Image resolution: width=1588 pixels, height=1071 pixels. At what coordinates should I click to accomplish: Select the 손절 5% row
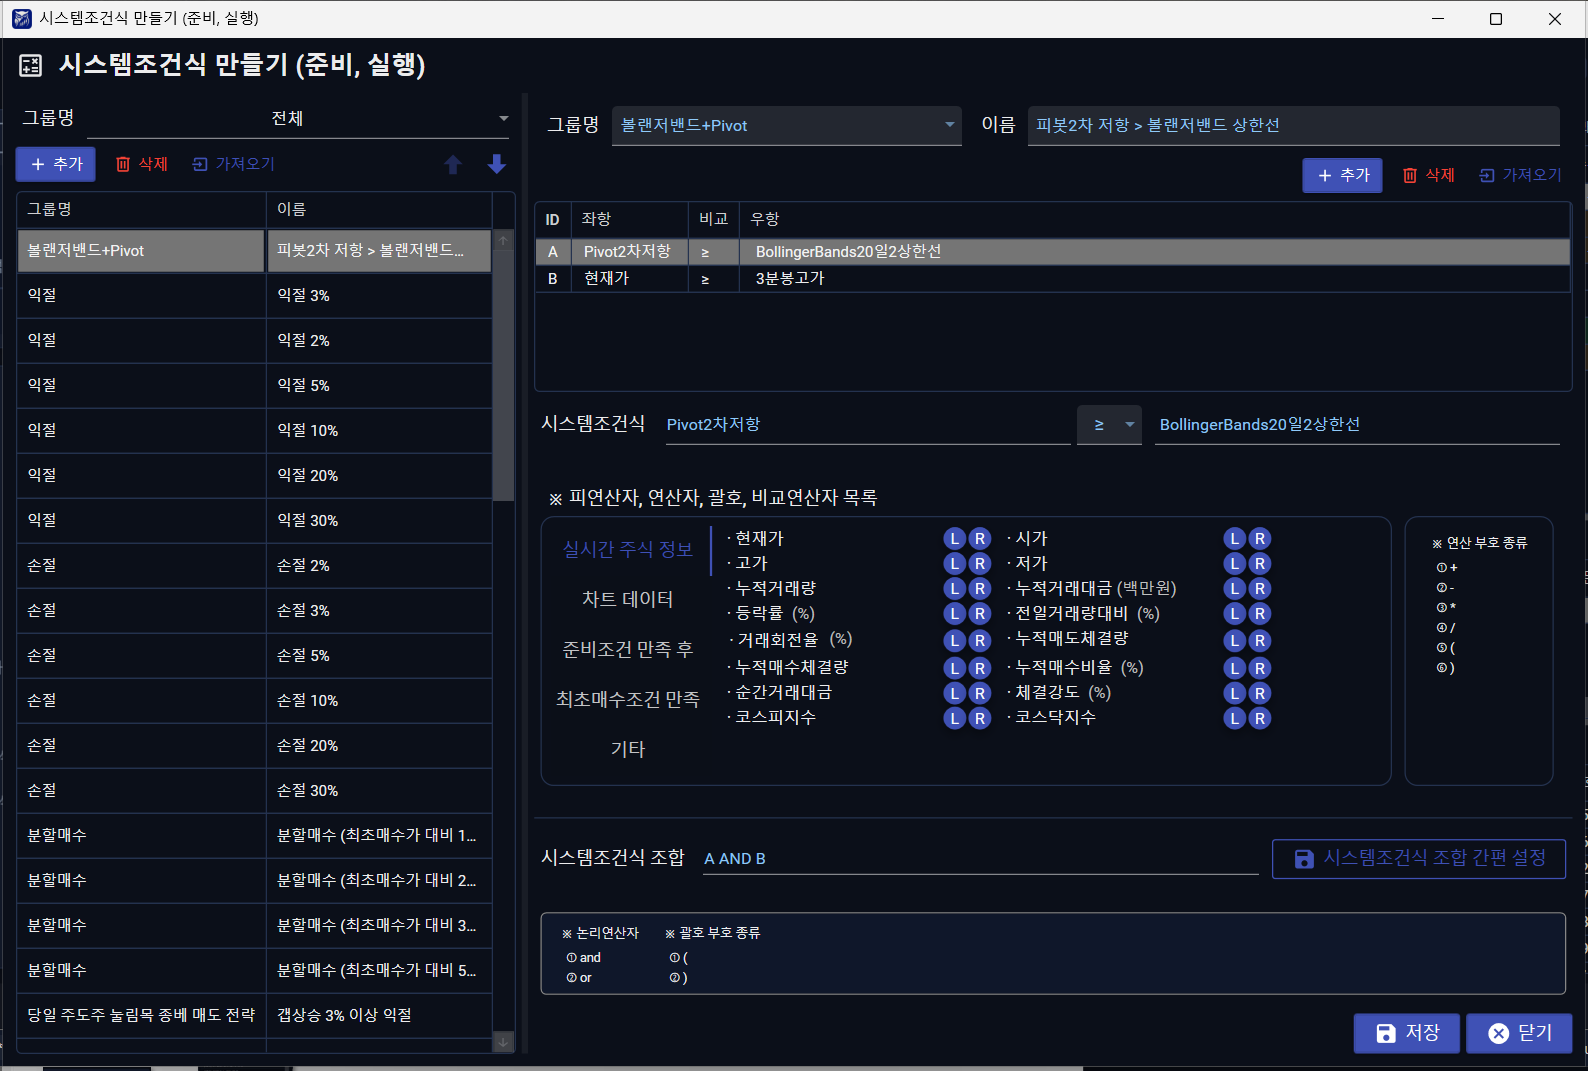point(255,656)
